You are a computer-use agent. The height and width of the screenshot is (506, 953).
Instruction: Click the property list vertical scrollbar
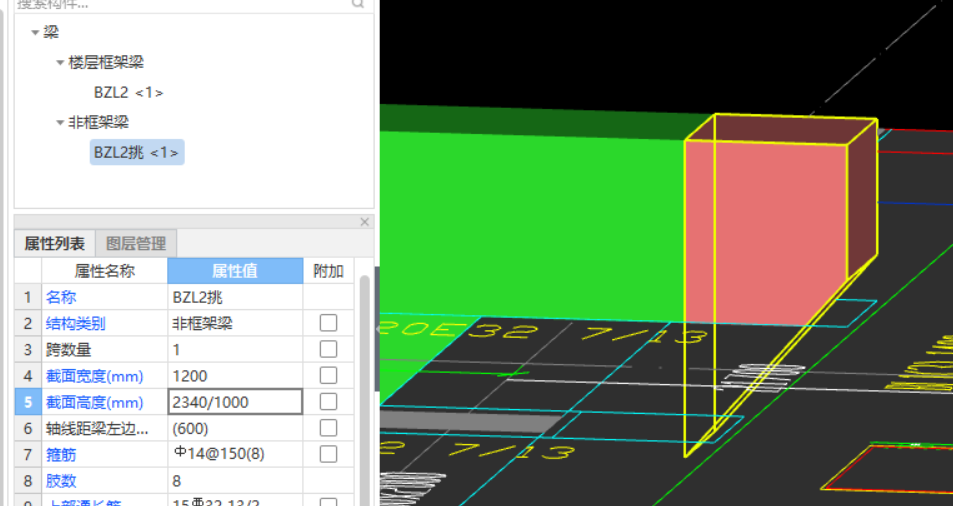365,389
